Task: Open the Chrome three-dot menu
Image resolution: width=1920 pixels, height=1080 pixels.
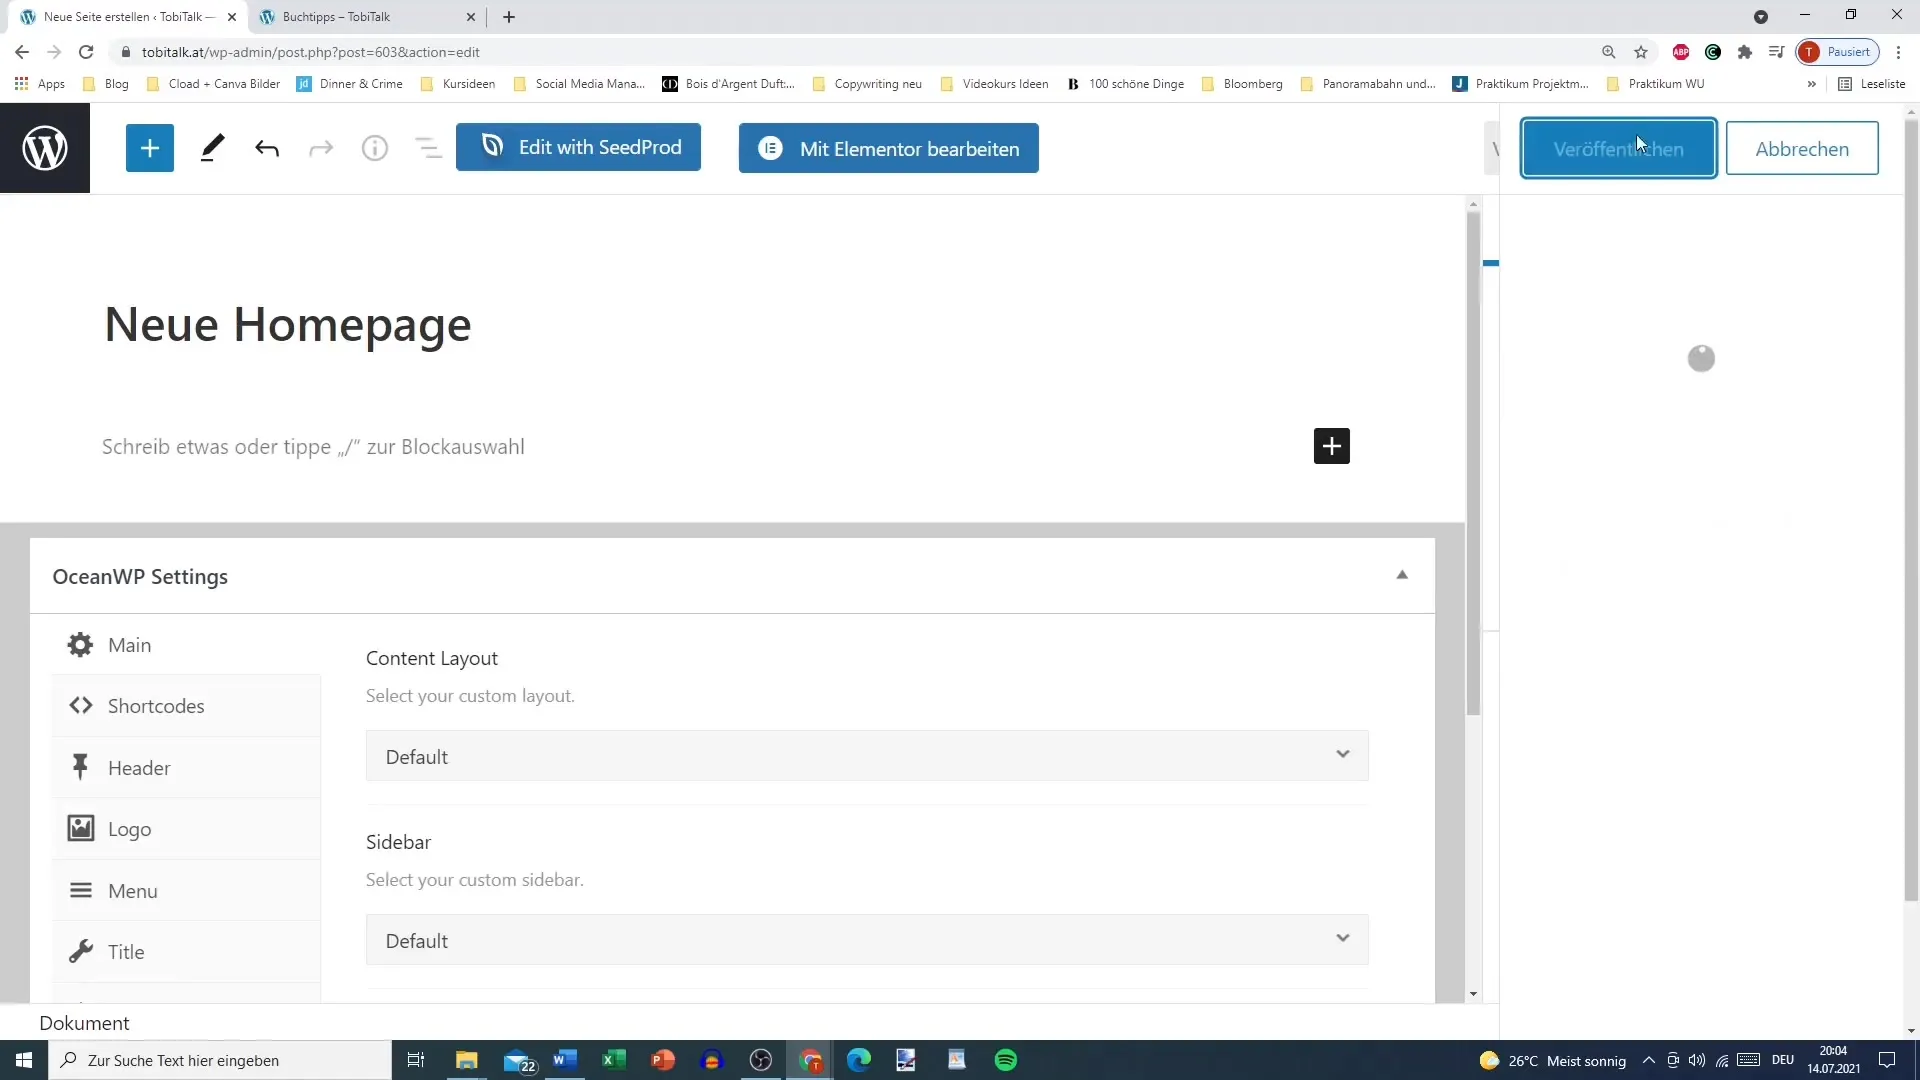Action: coord(1899,52)
